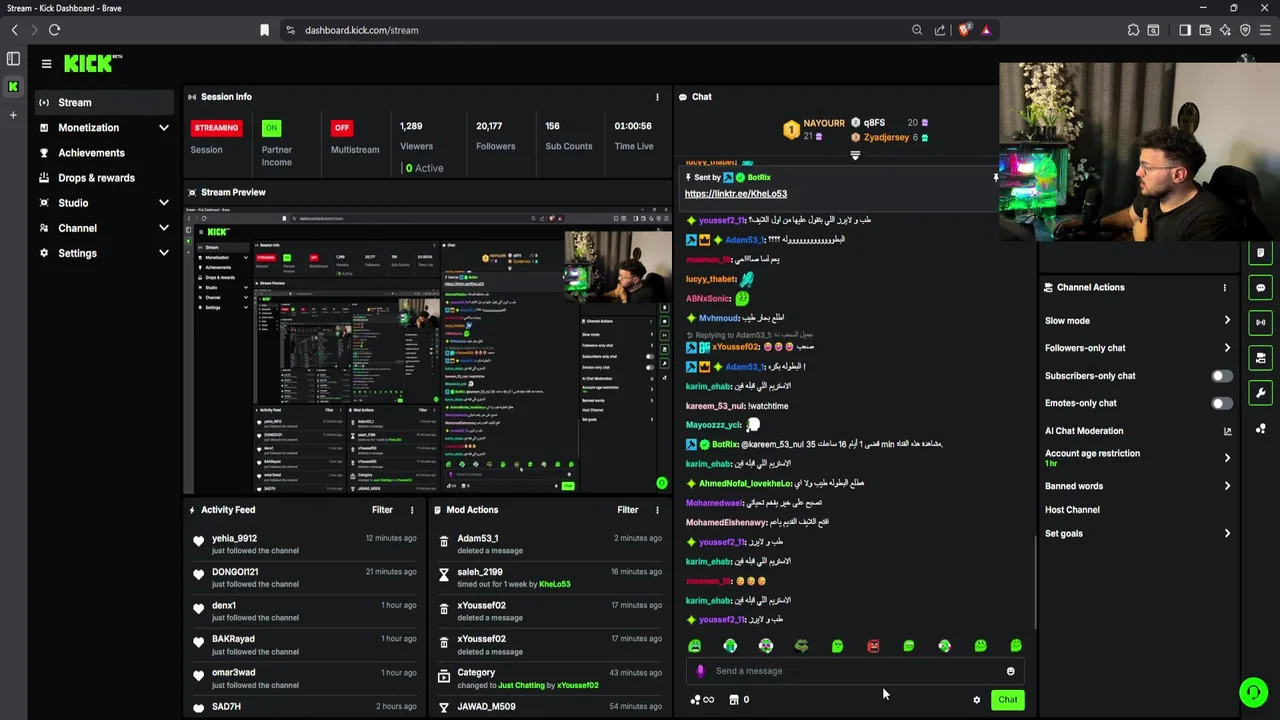Screen dimensions: 1280x720
Task: Select the first green emote in emote bar
Action: click(695, 646)
